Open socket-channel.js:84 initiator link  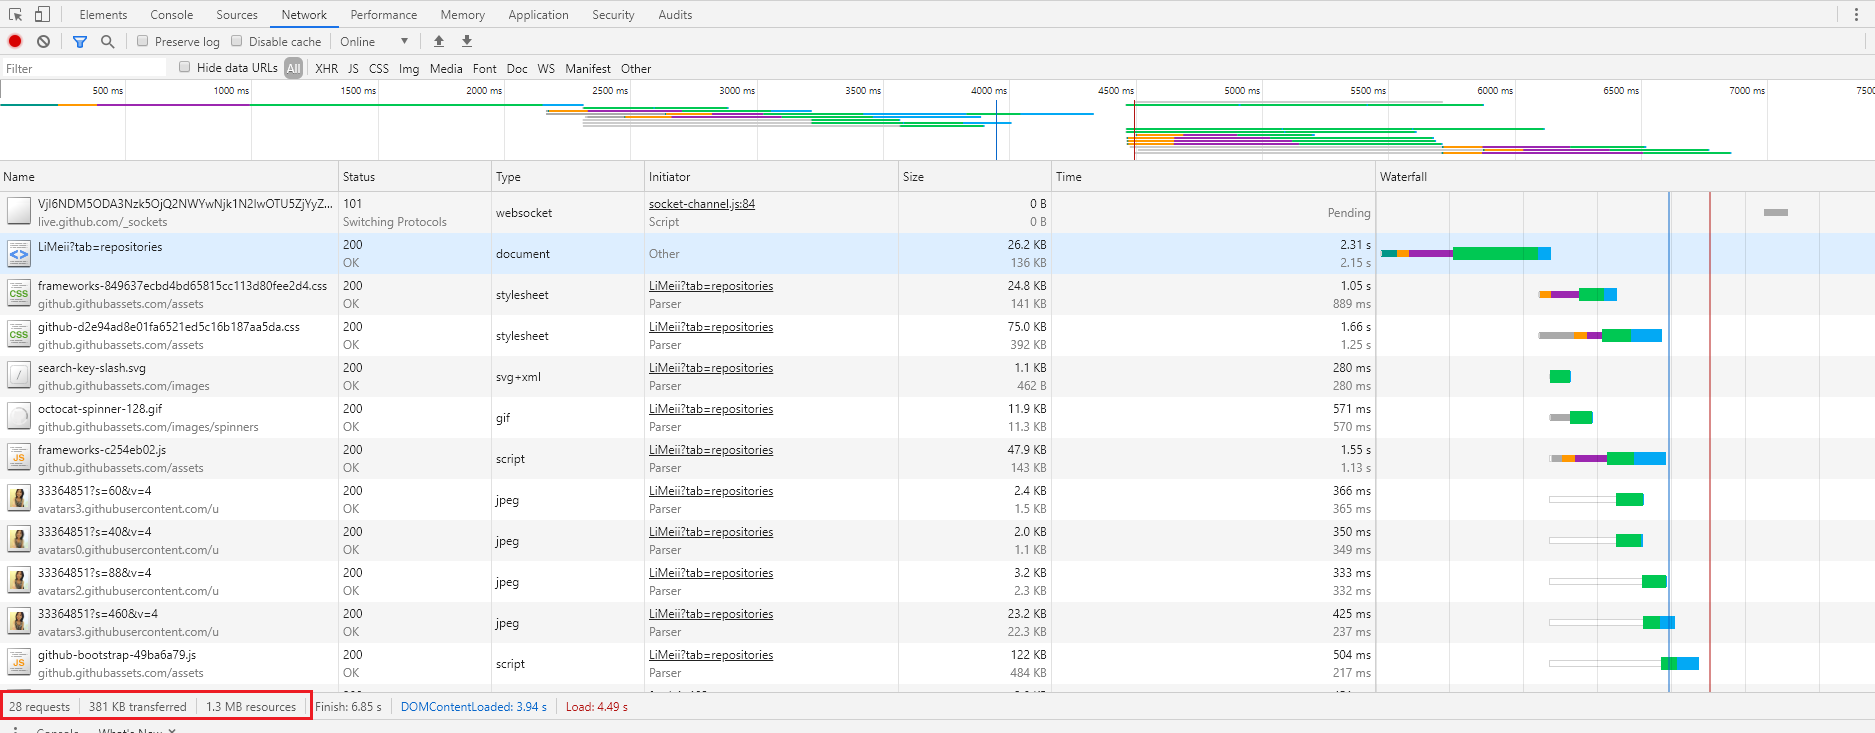[702, 203]
